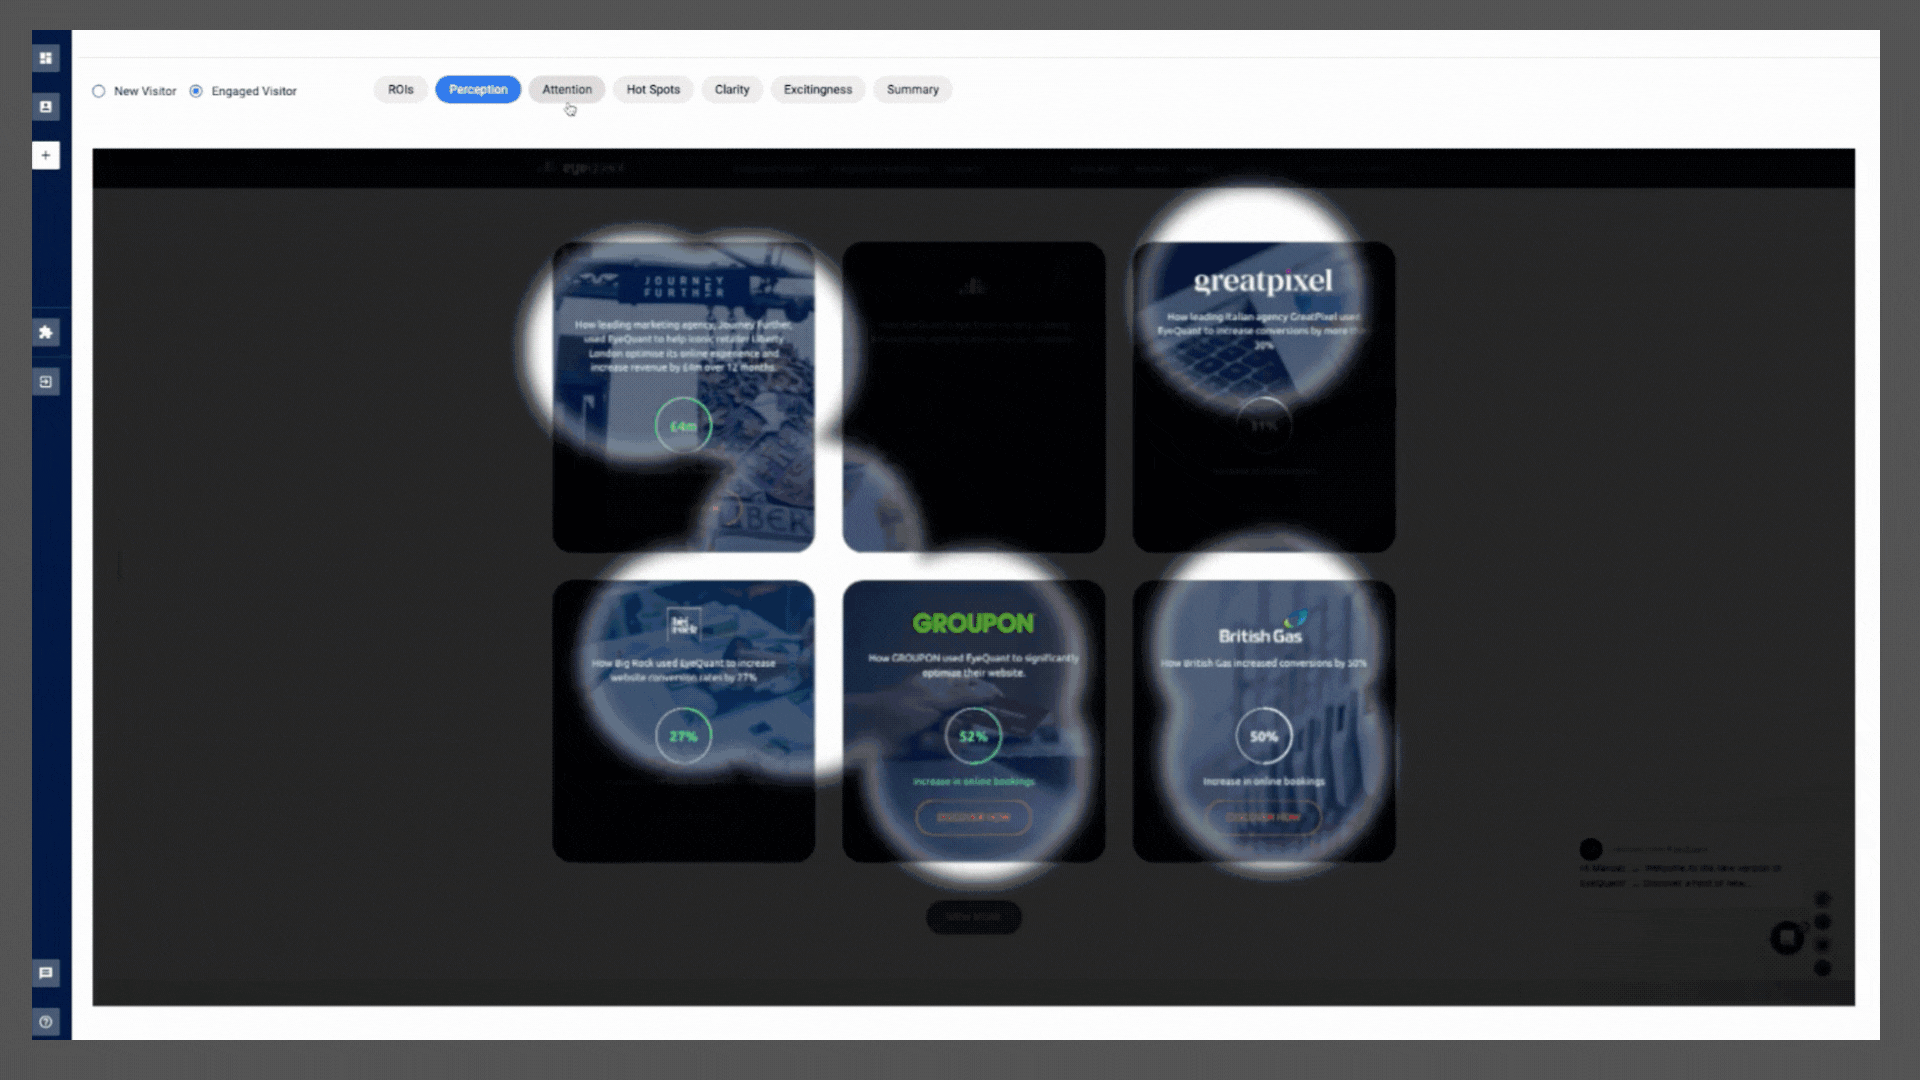Screen dimensions: 1920x1080
Task: Select the Engaged Visitor radio button
Action: [x=196, y=91]
